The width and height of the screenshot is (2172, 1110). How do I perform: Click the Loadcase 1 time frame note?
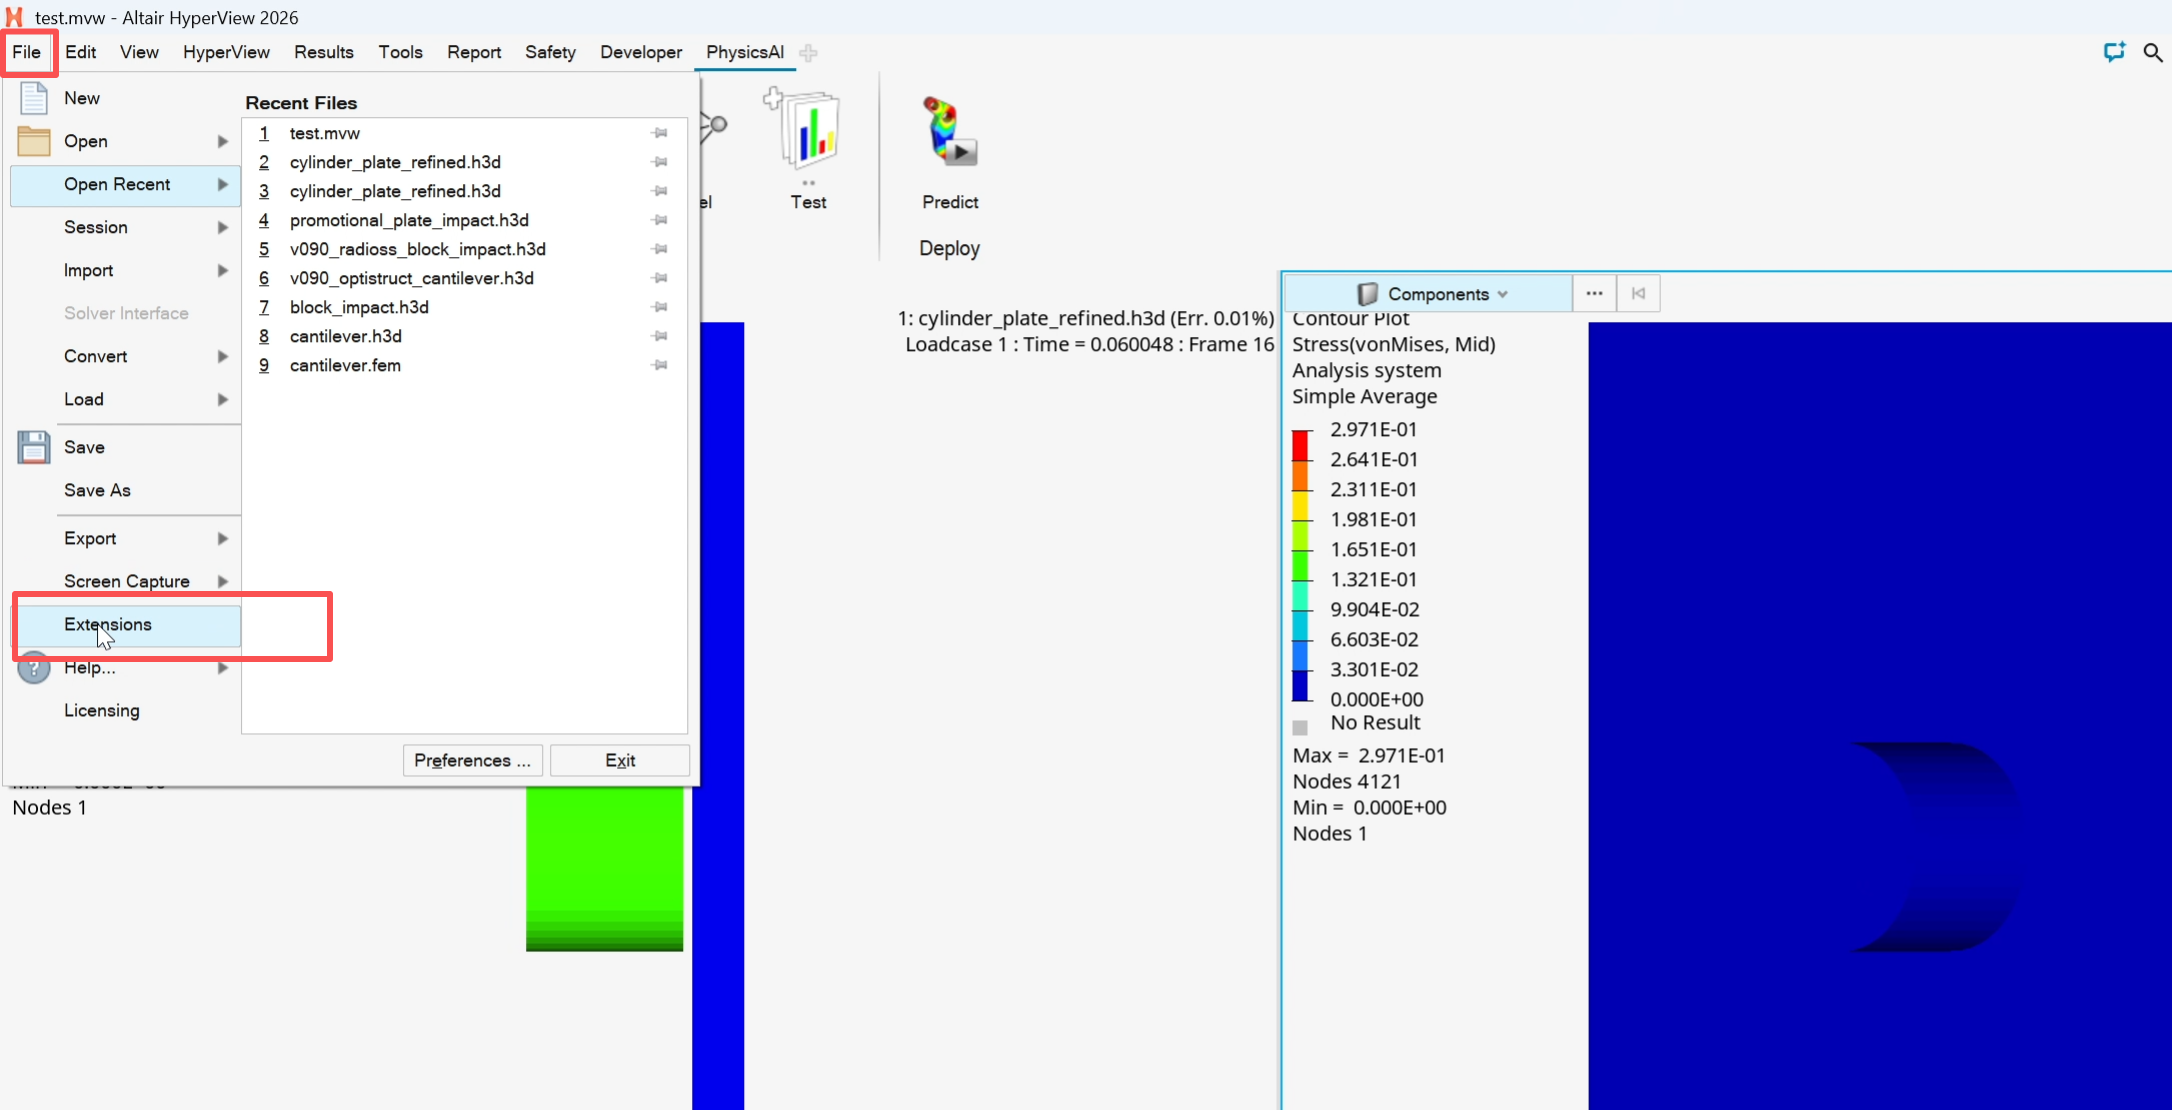1090,344
